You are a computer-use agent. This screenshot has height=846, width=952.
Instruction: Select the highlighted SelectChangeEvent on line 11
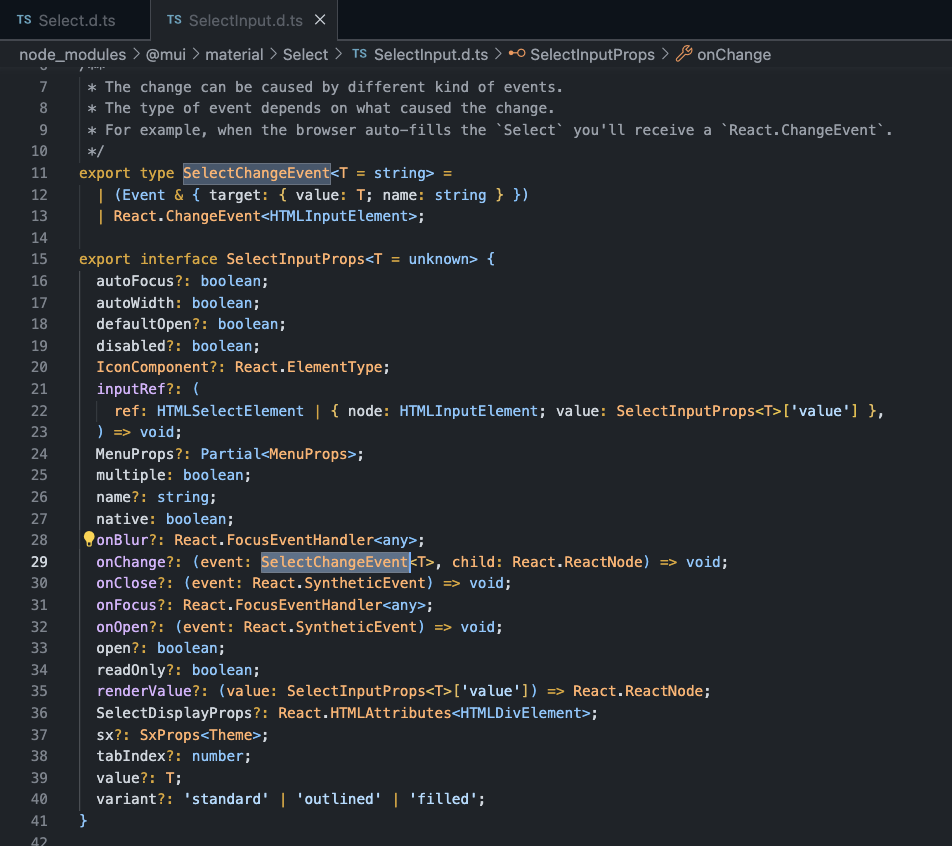point(255,173)
